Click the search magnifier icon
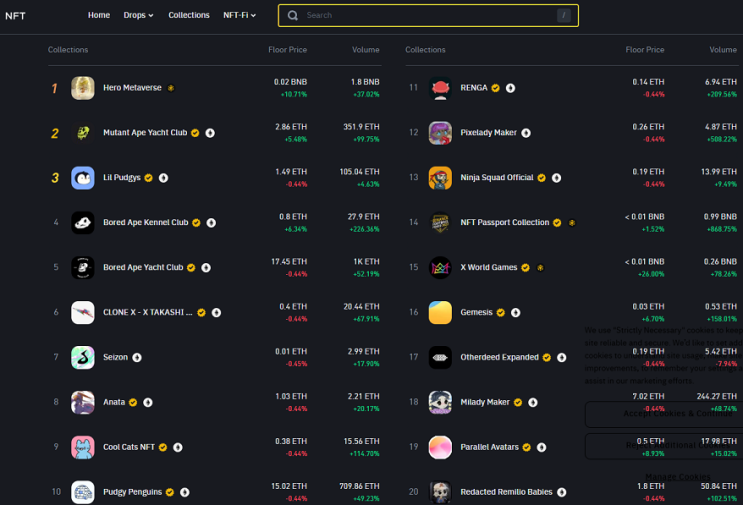The image size is (743, 505). click(x=293, y=15)
